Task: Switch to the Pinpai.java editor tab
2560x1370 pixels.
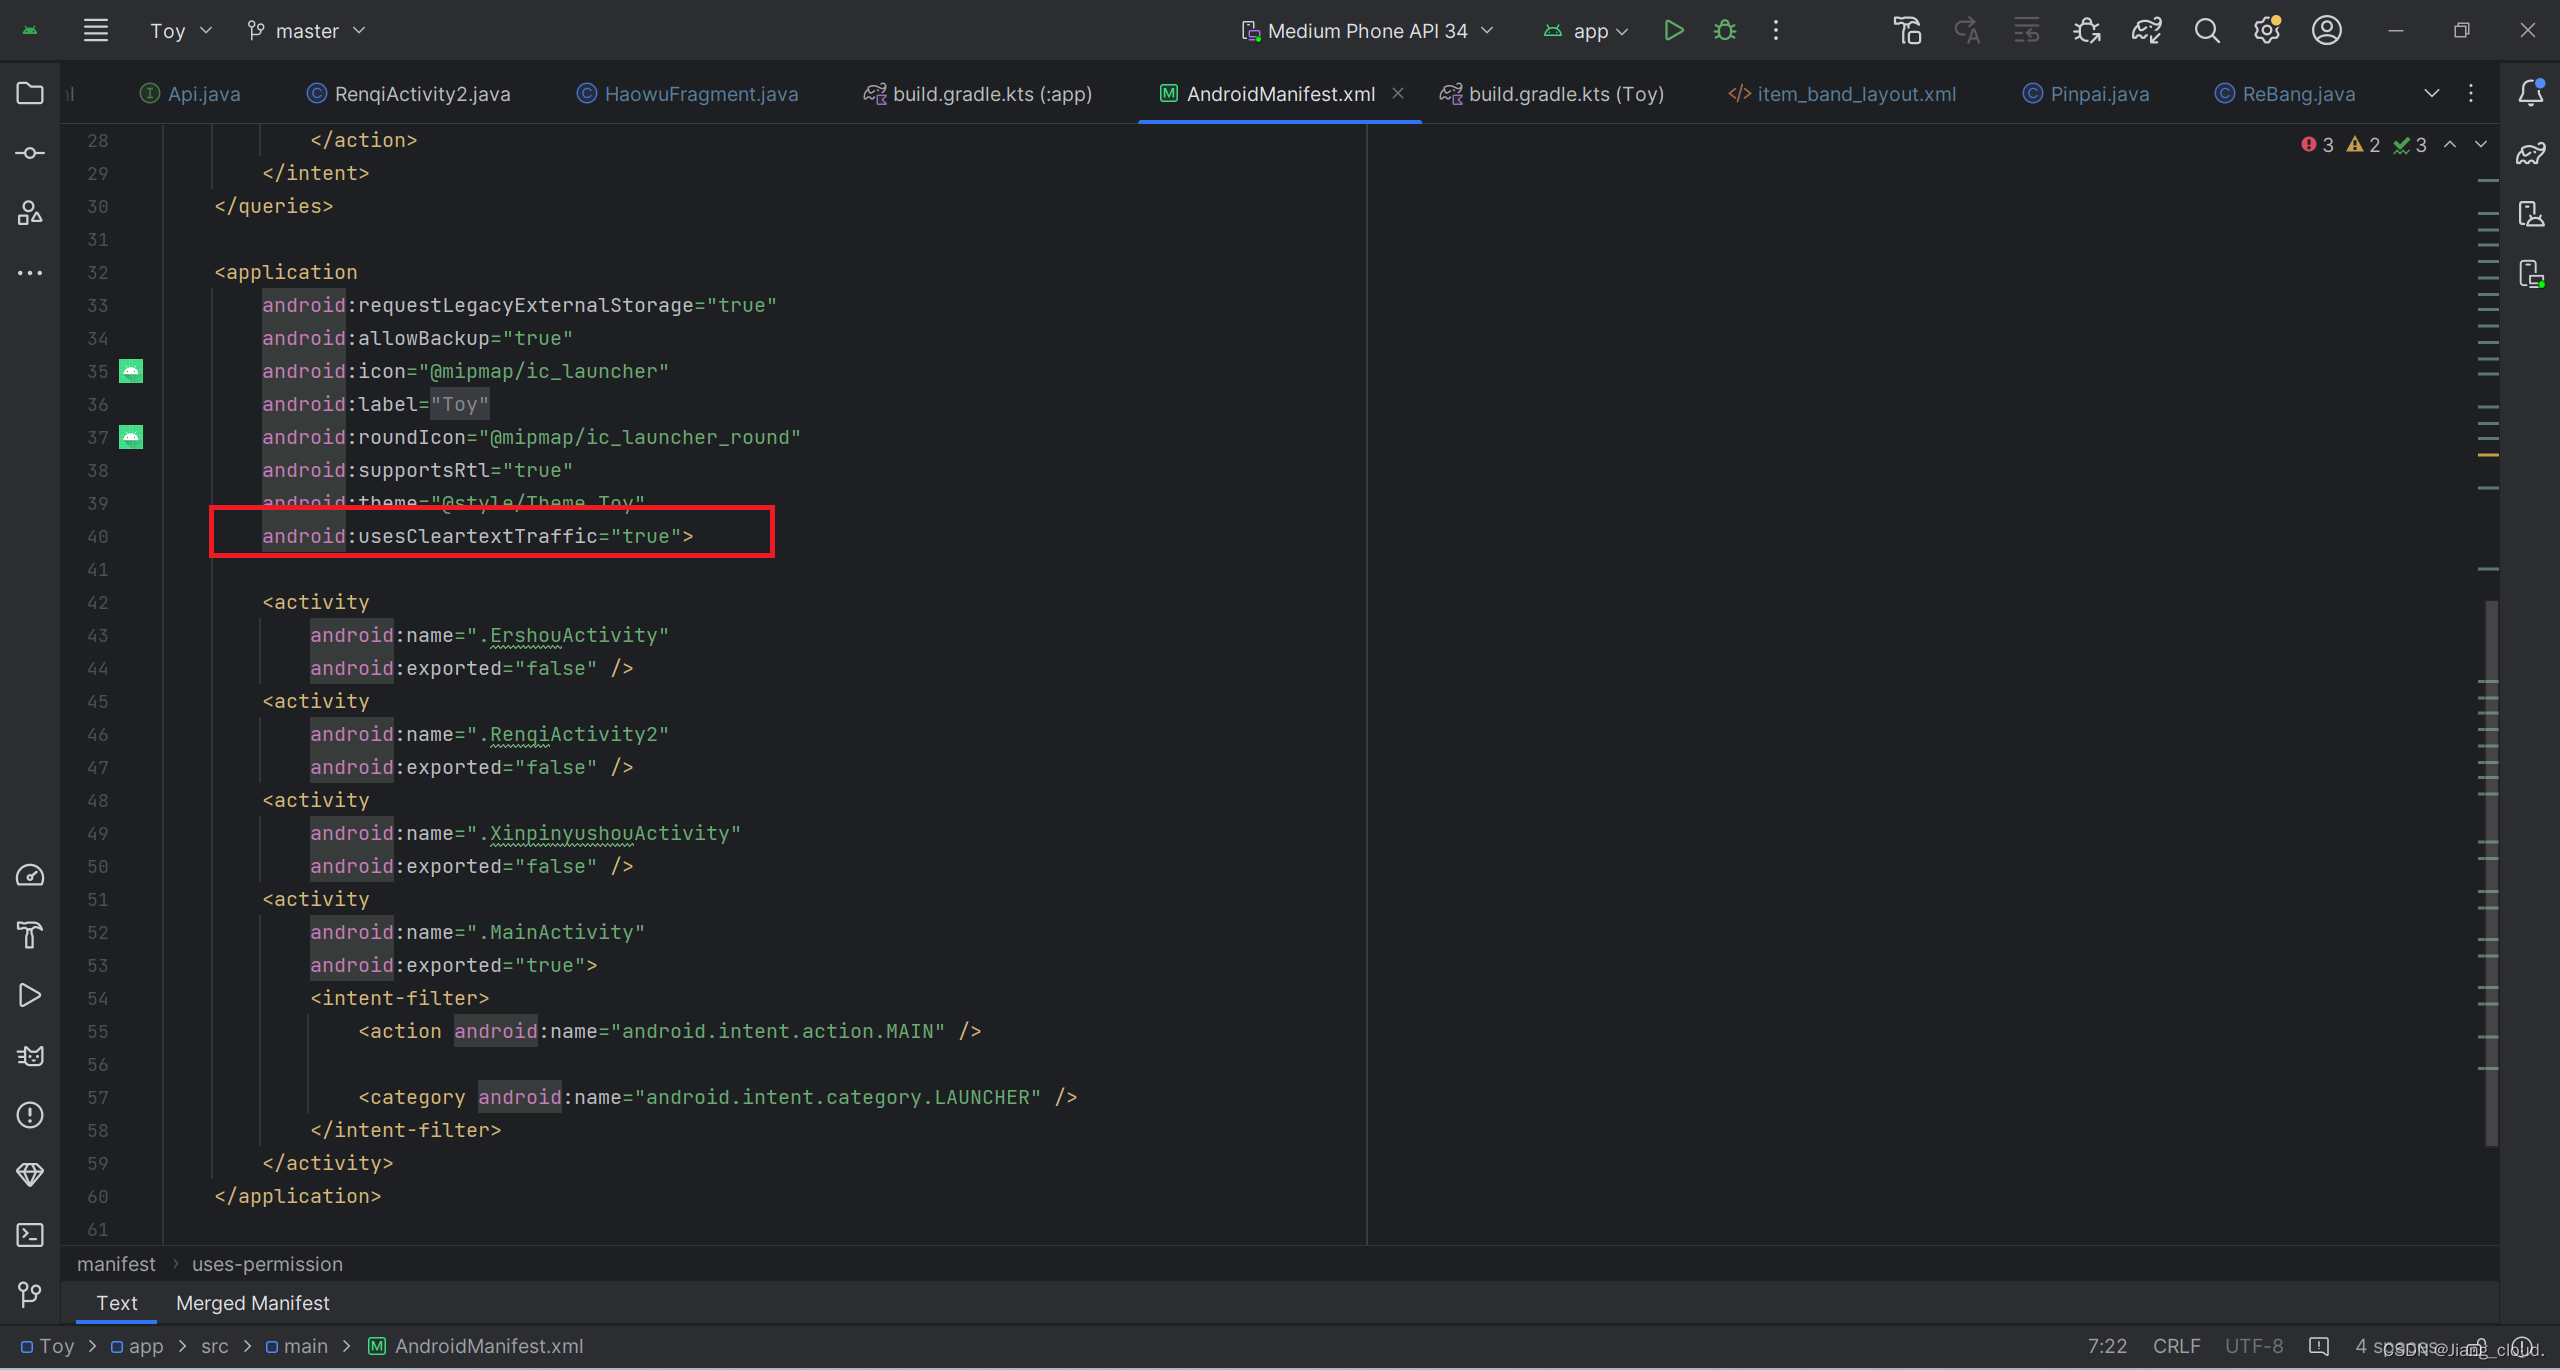Action: pyautogui.click(x=2098, y=93)
